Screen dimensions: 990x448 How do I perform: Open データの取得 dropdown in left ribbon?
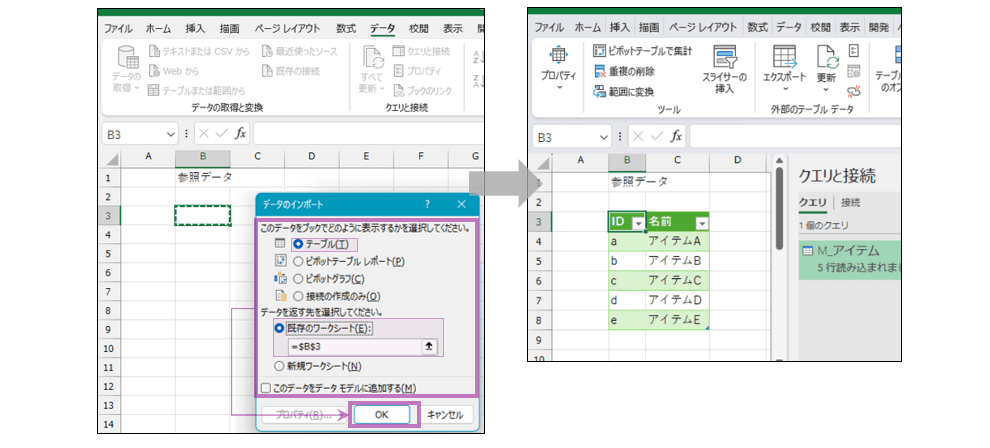(x=127, y=71)
